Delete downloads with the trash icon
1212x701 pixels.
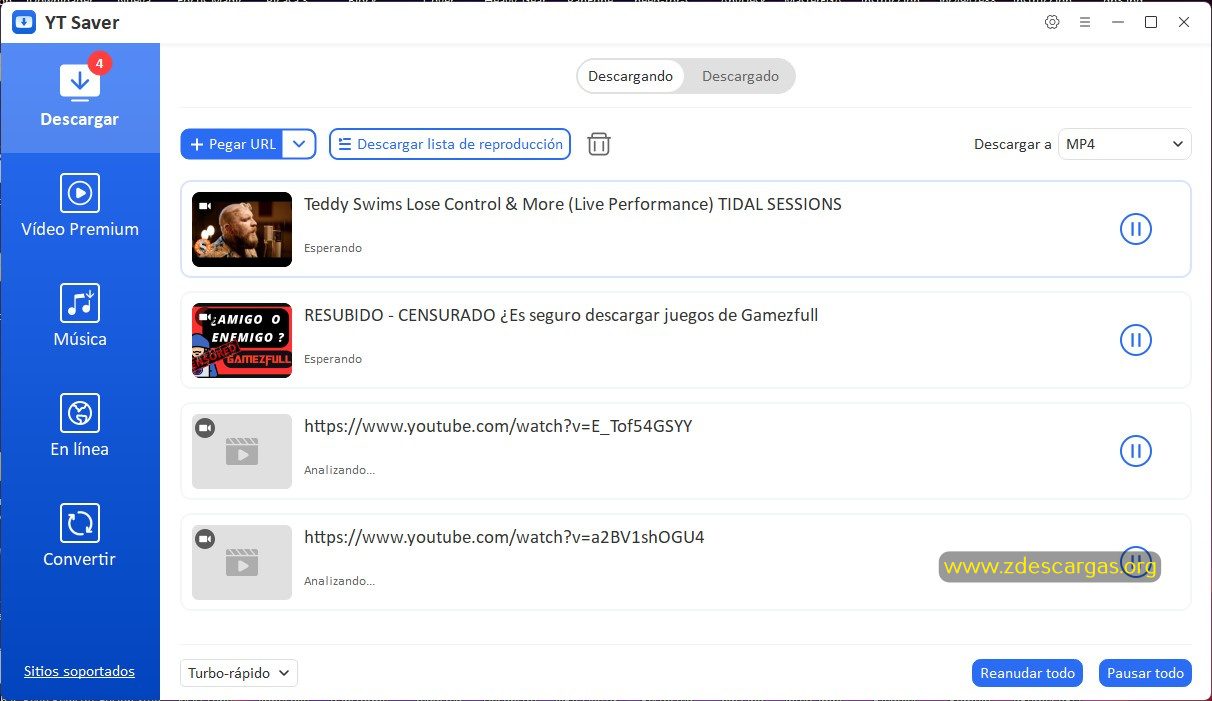click(599, 144)
